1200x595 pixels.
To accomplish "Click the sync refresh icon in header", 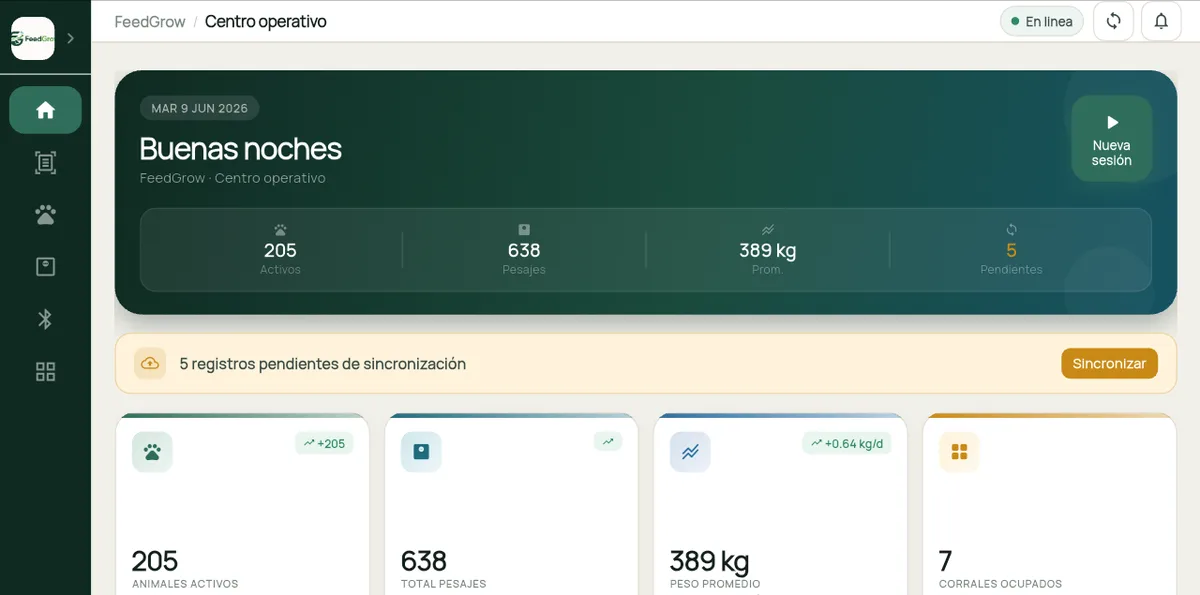I will click(x=1113, y=21).
